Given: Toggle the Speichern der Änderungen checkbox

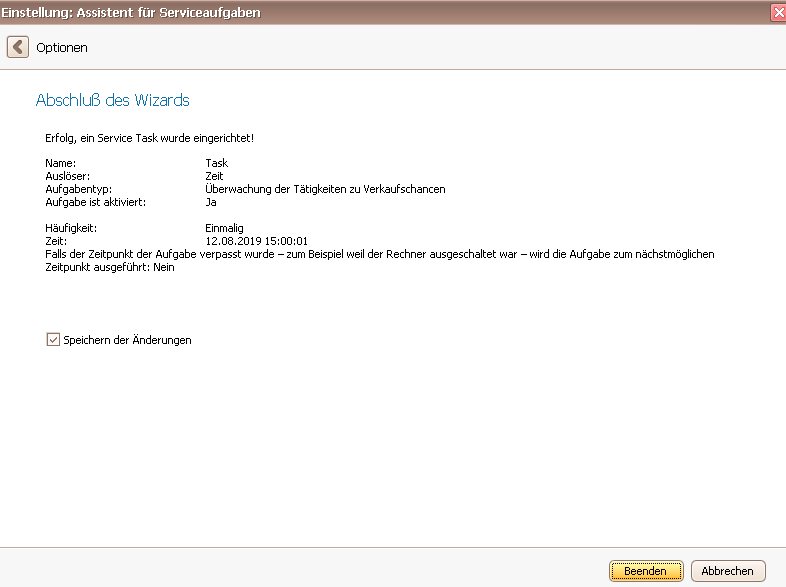Looking at the screenshot, I should 53,340.
